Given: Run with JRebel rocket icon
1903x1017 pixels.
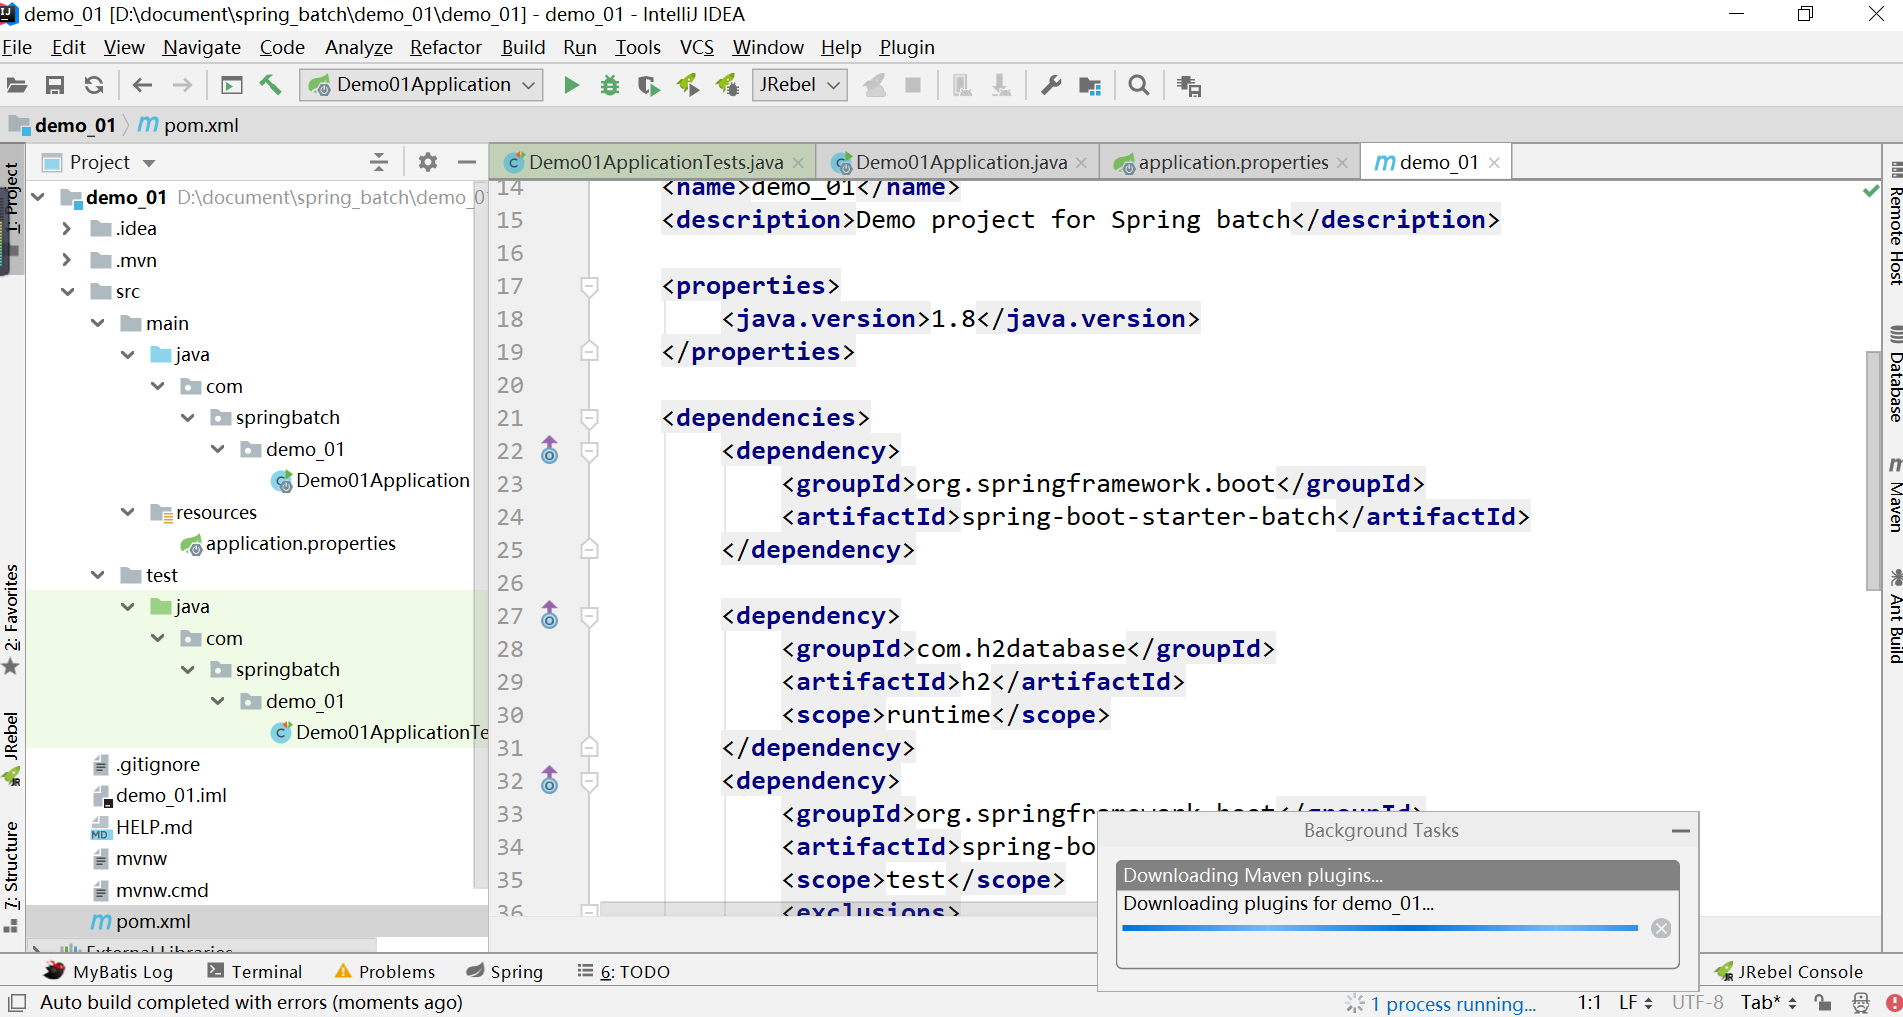Looking at the screenshot, I should point(688,86).
